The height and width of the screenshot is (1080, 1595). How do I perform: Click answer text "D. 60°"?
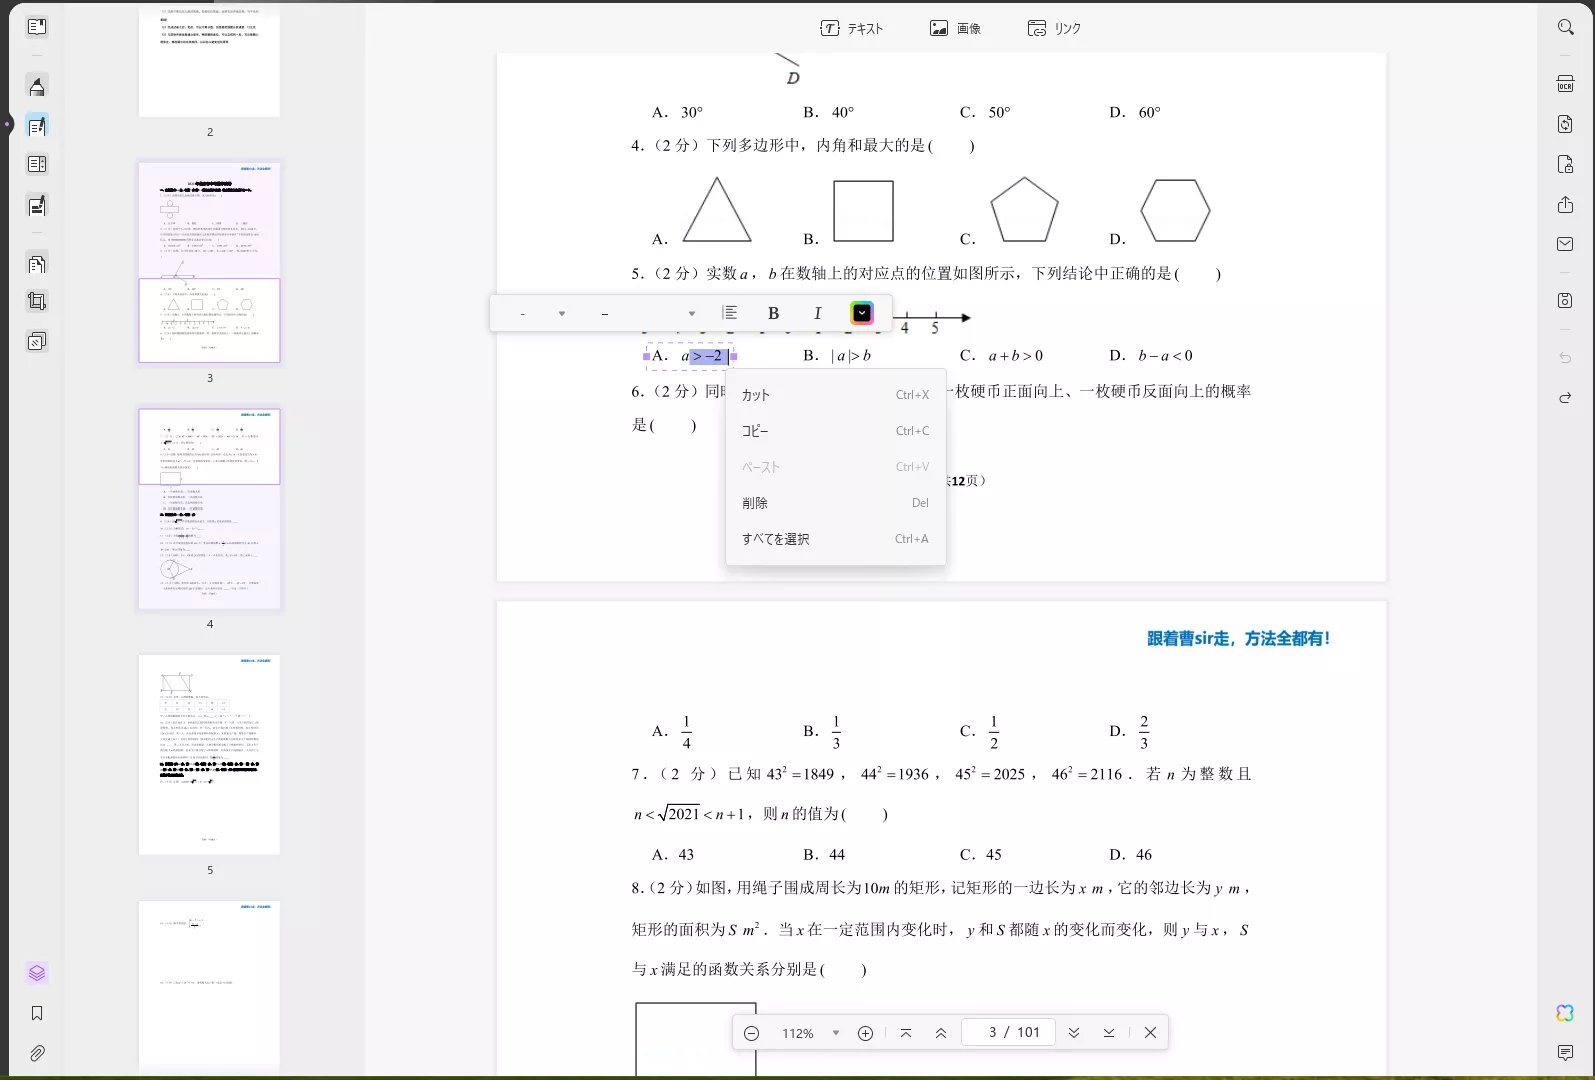click(x=1135, y=112)
